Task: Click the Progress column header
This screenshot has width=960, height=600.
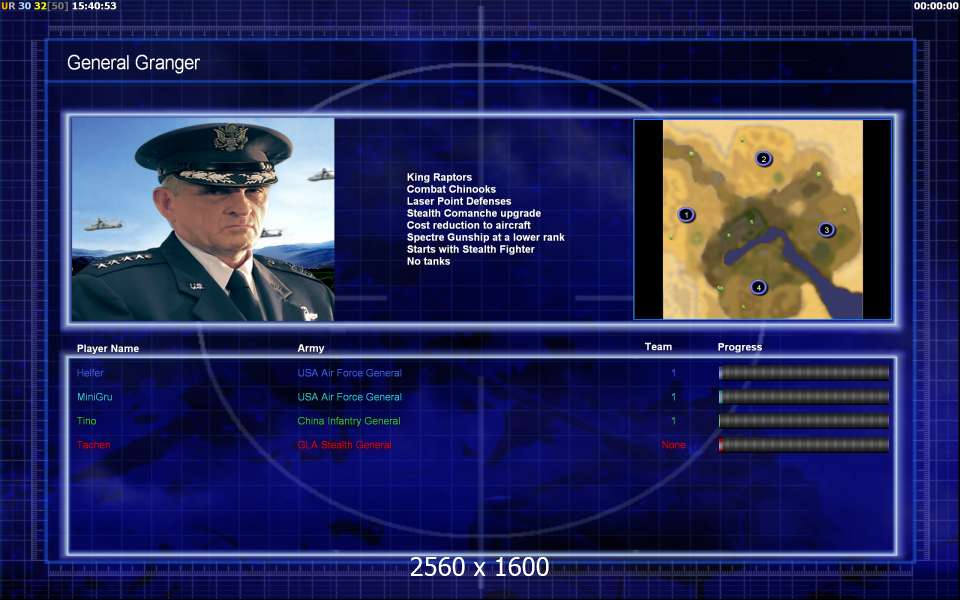Action: tap(740, 347)
